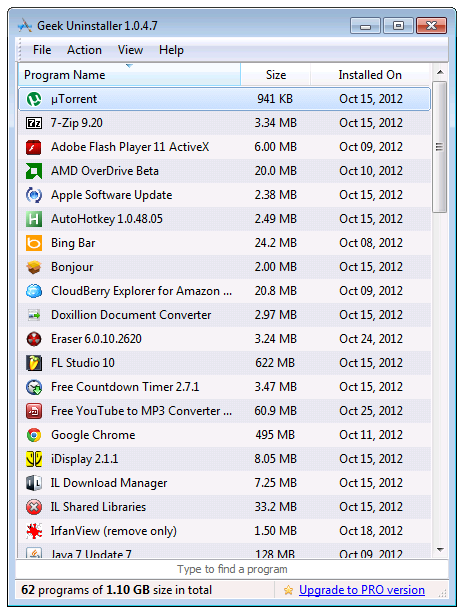Select the Bing Bar orange icon

[34, 243]
